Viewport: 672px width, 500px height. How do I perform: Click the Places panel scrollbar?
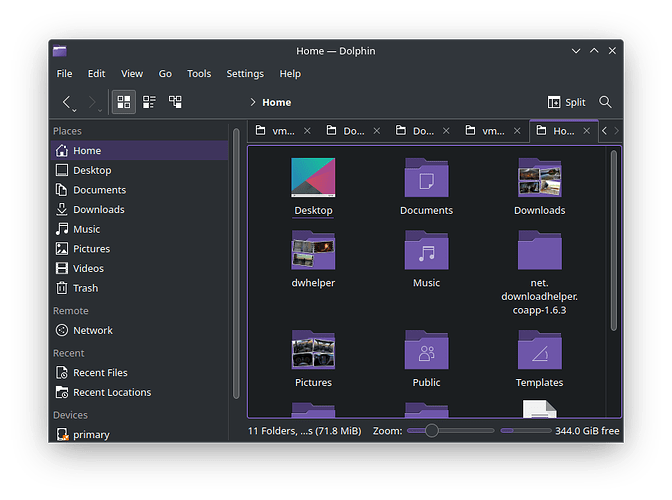tap(236, 263)
